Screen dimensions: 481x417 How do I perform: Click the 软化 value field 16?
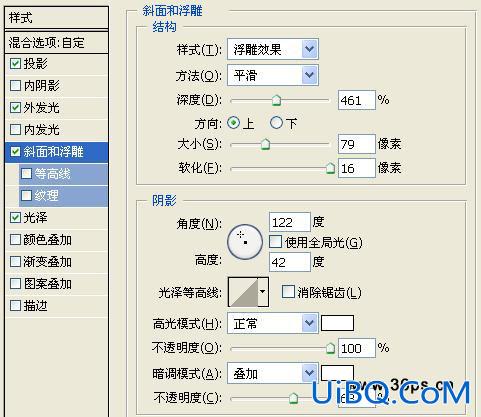(x=356, y=168)
